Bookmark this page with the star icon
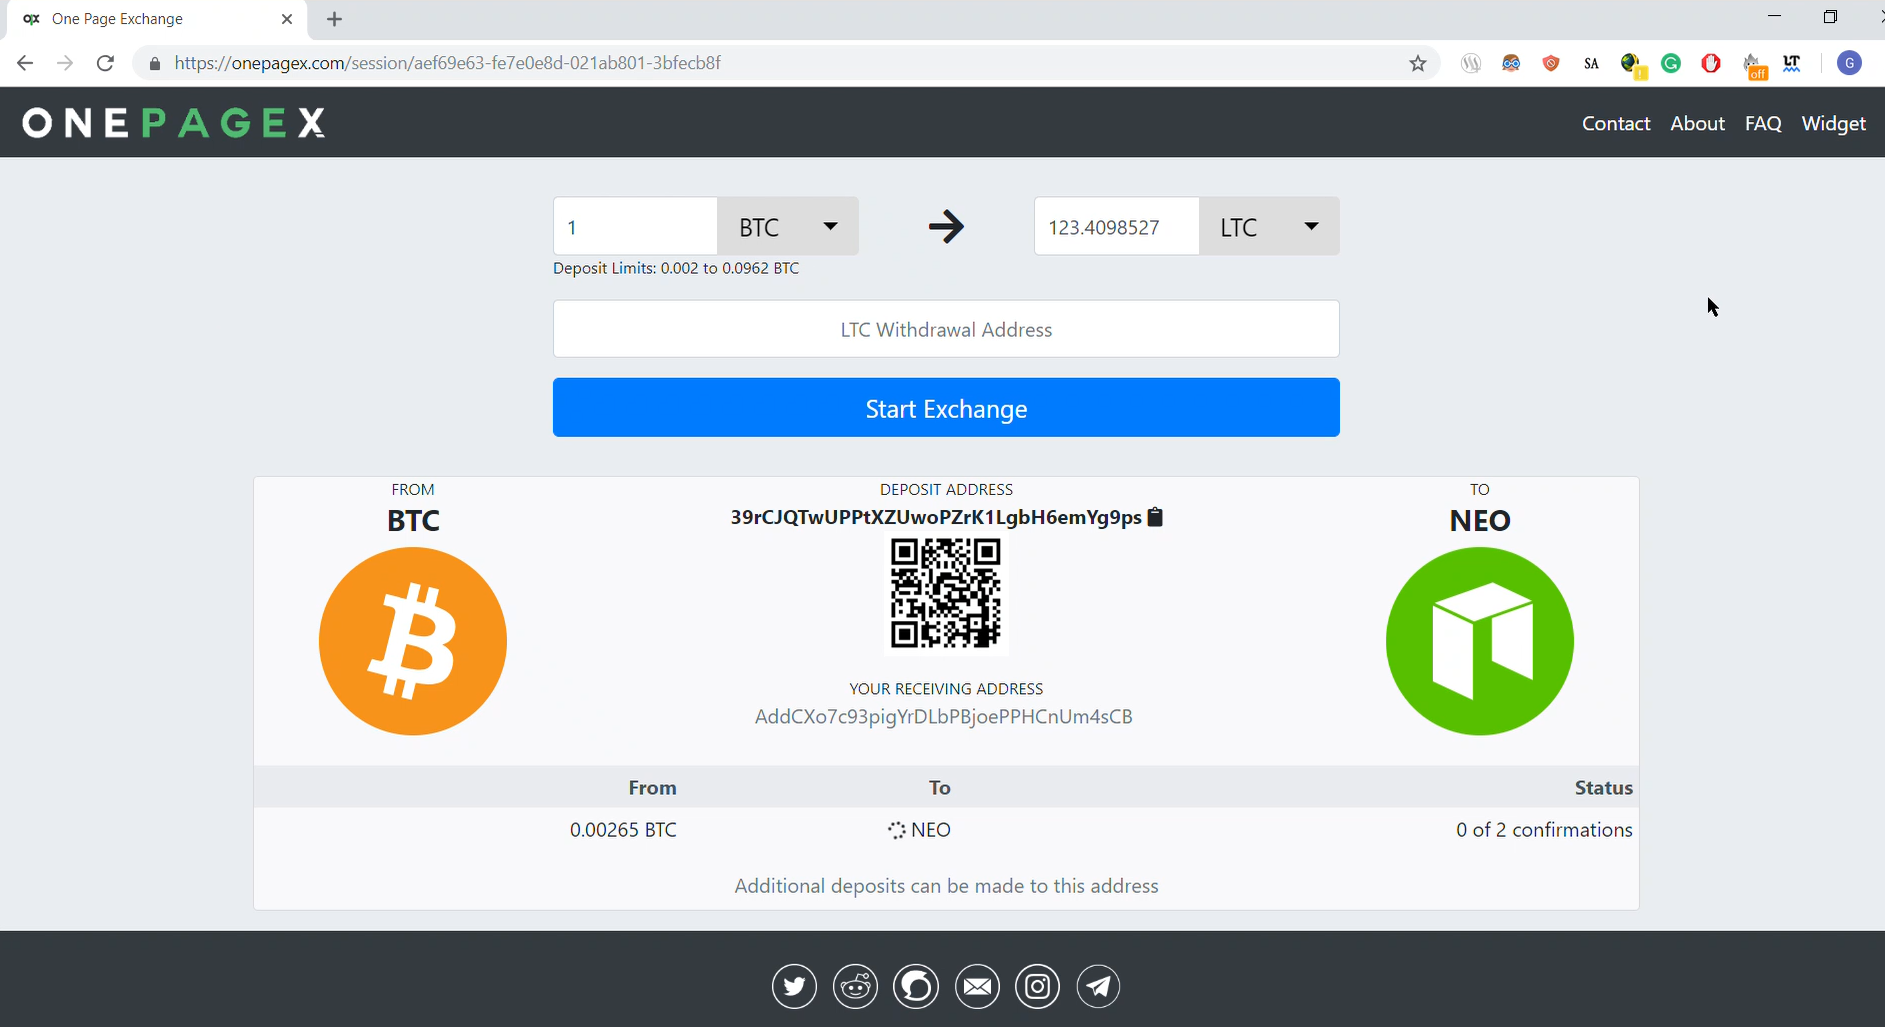Screen dimensions: 1885x1027 pyautogui.click(x=1418, y=63)
